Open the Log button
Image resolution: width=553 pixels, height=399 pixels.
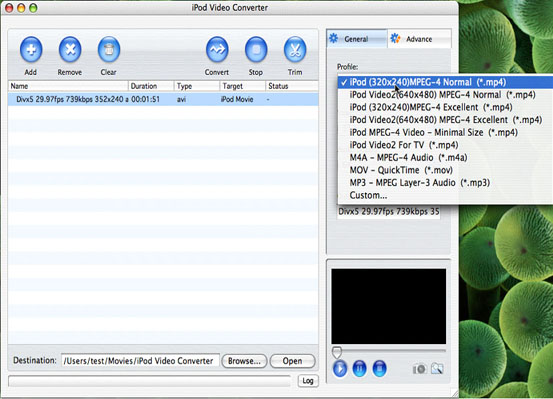[x=308, y=381]
